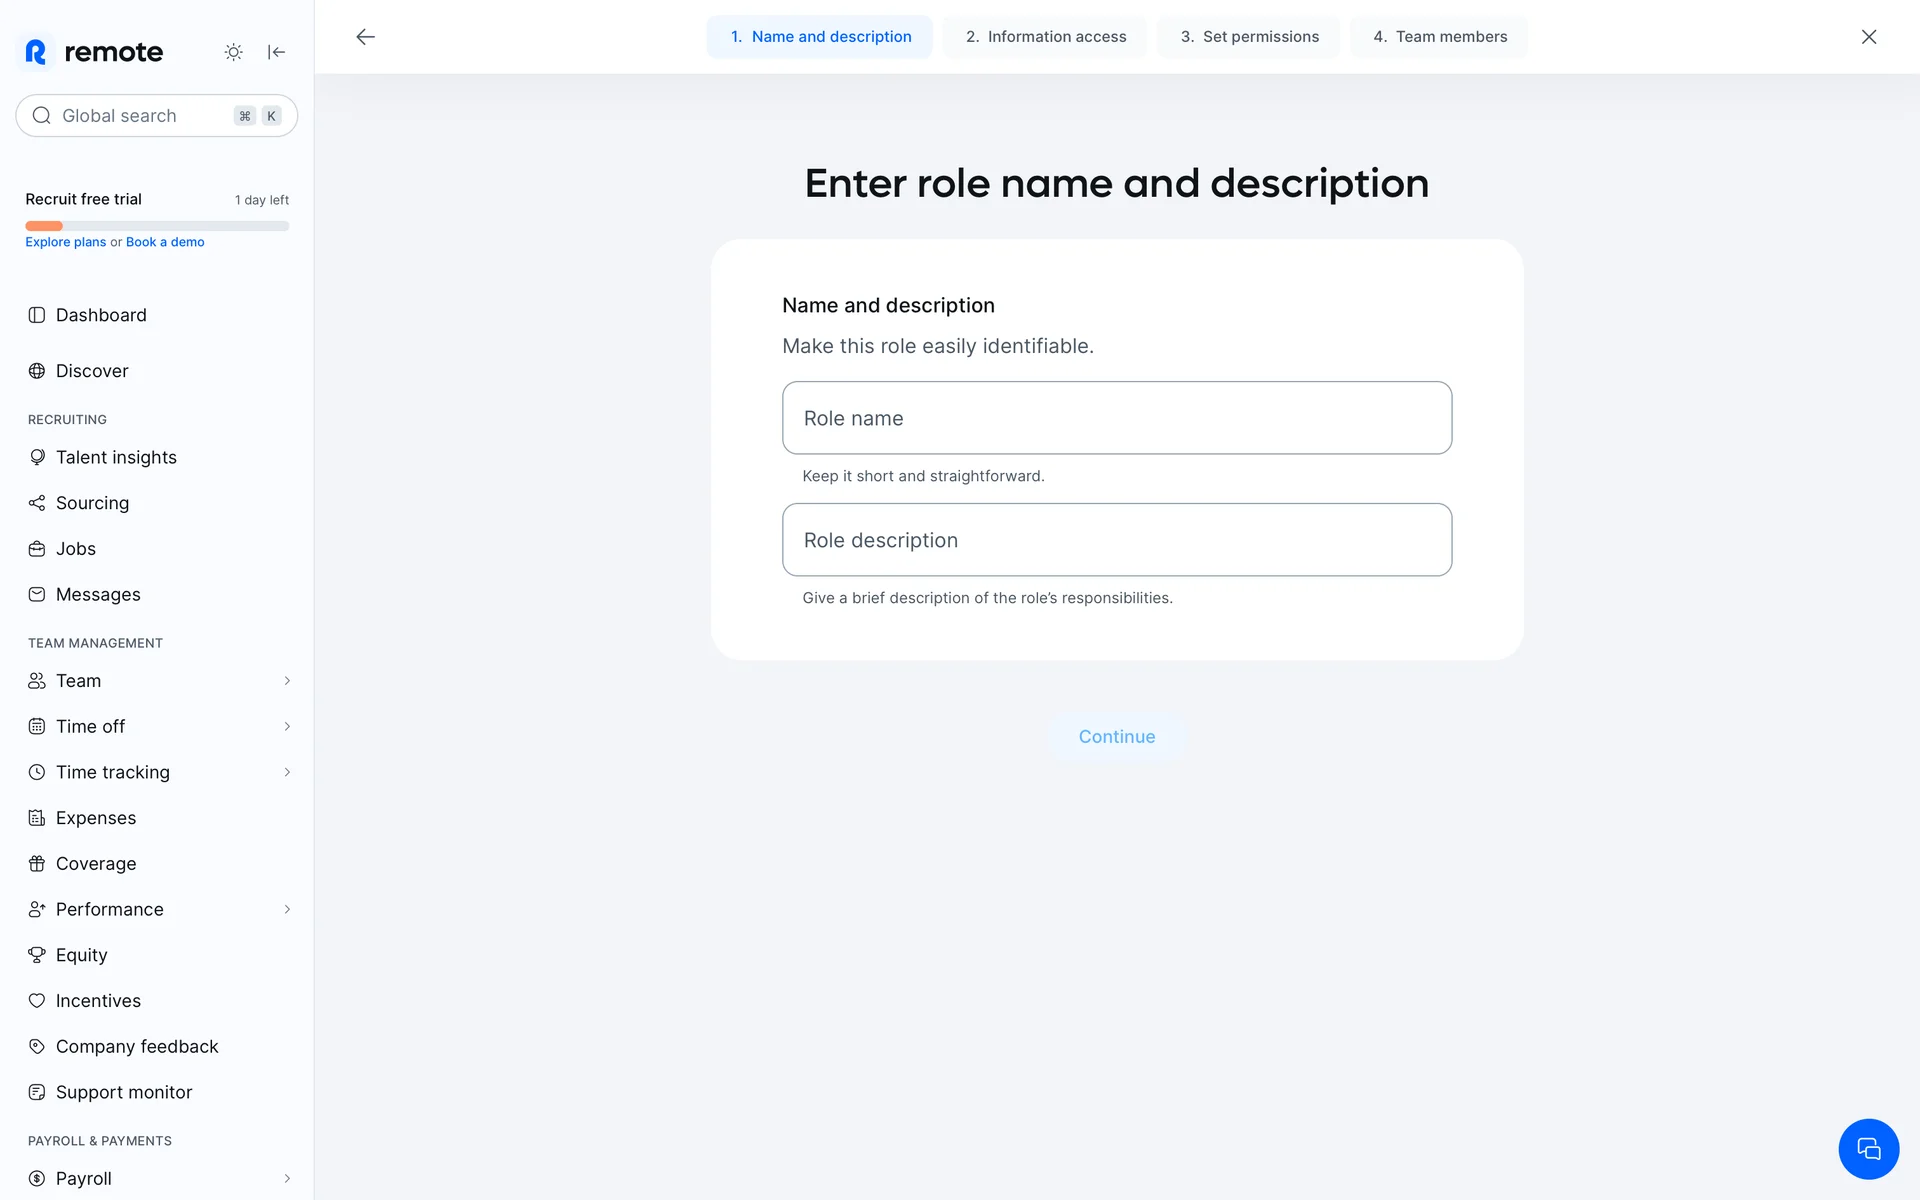Switch to the Information access step
The image size is (1920, 1200).
tap(1046, 37)
